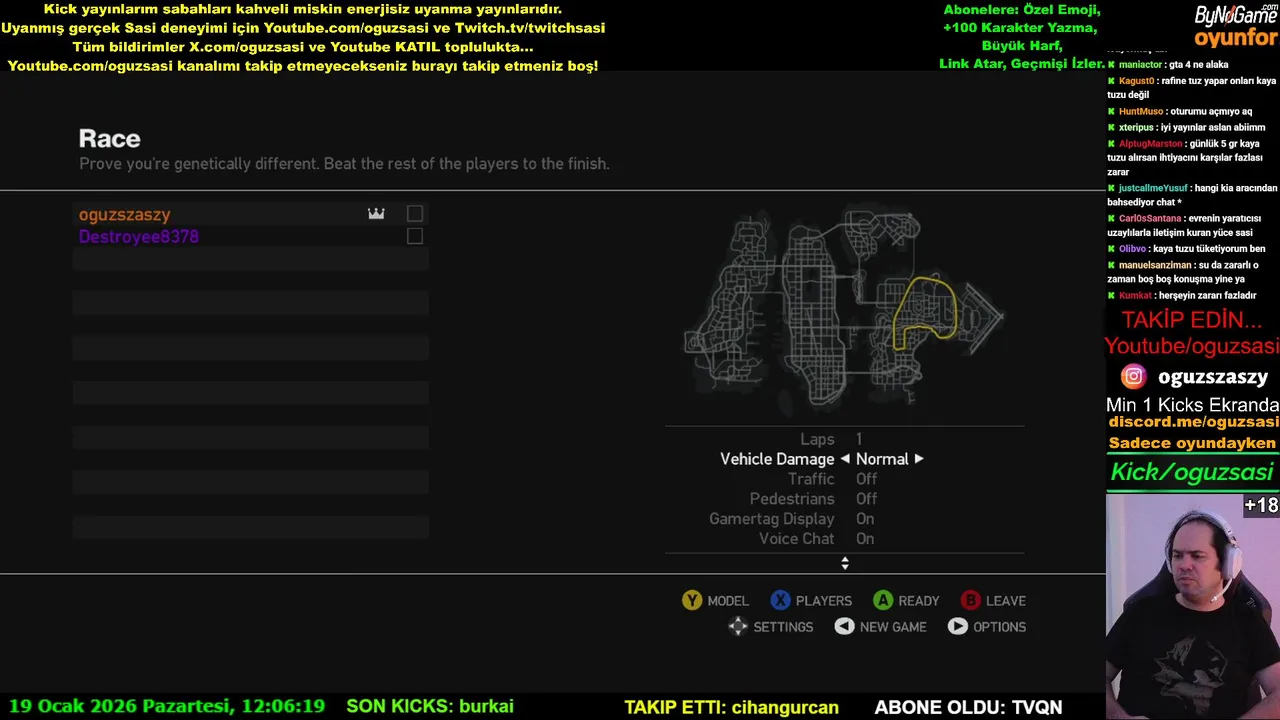This screenshot has height=720, width=1280.
Task: Click the Voice Chat On value
Action: pos(865,539)
